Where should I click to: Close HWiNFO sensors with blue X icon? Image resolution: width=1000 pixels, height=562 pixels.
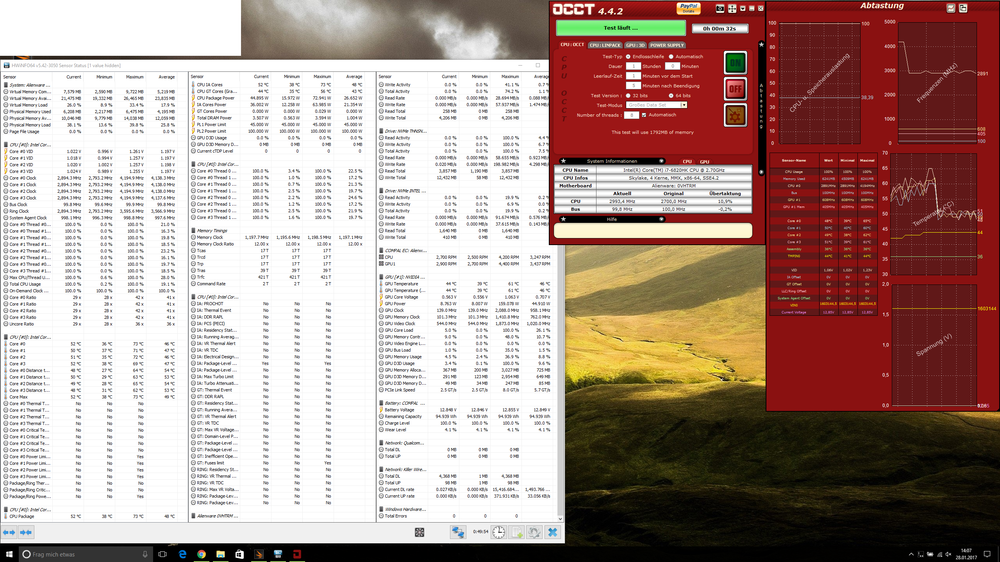point(551,533)
